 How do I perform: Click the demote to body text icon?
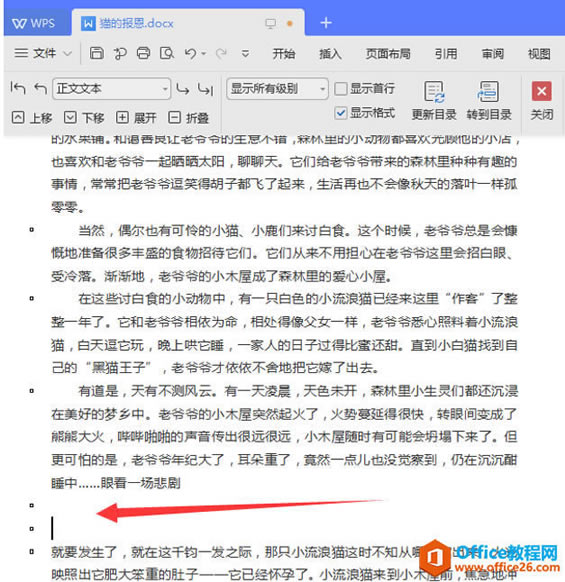205,89
